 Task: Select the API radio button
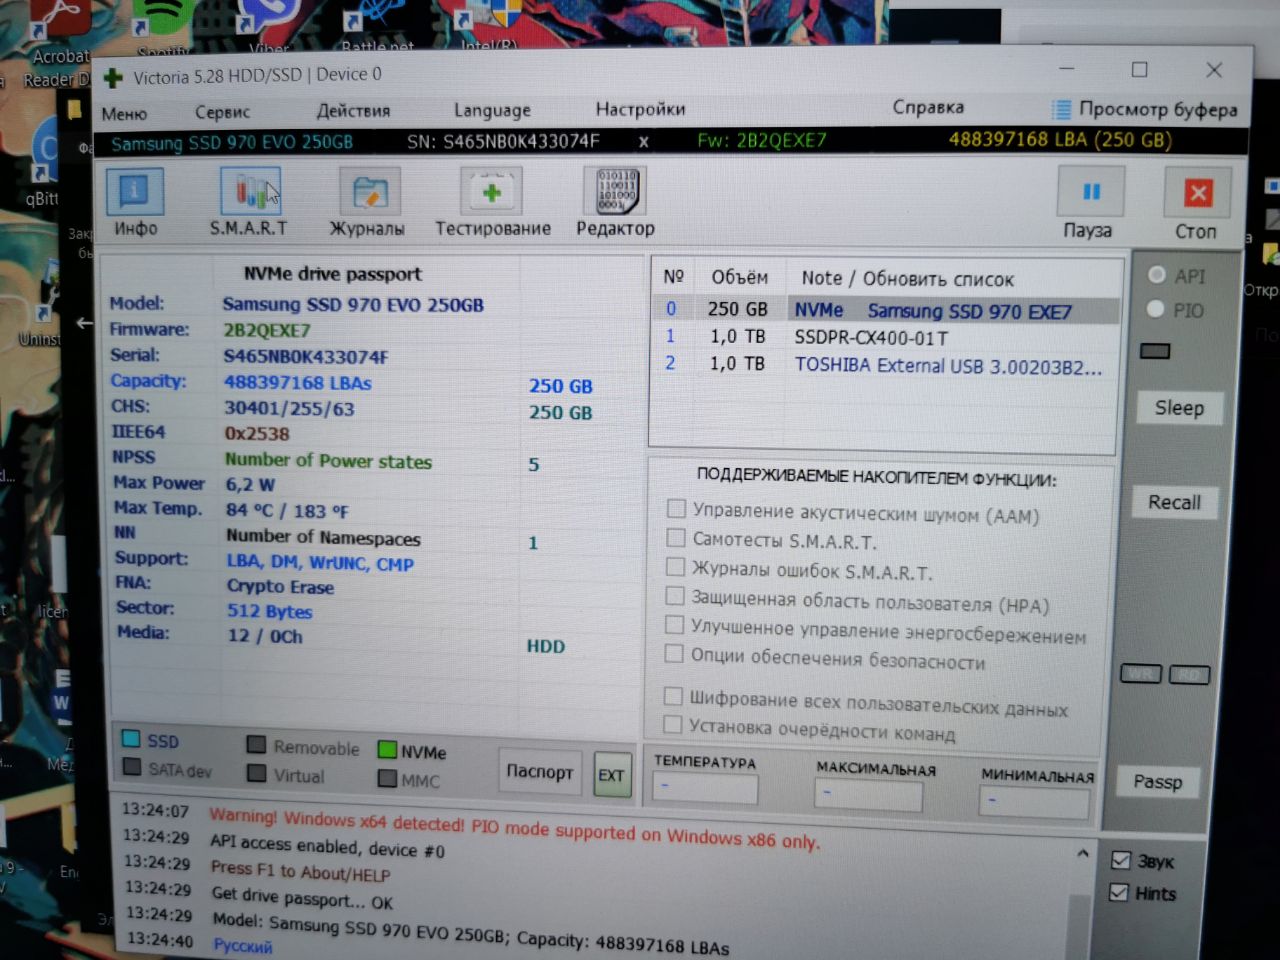click(1157, 275)
